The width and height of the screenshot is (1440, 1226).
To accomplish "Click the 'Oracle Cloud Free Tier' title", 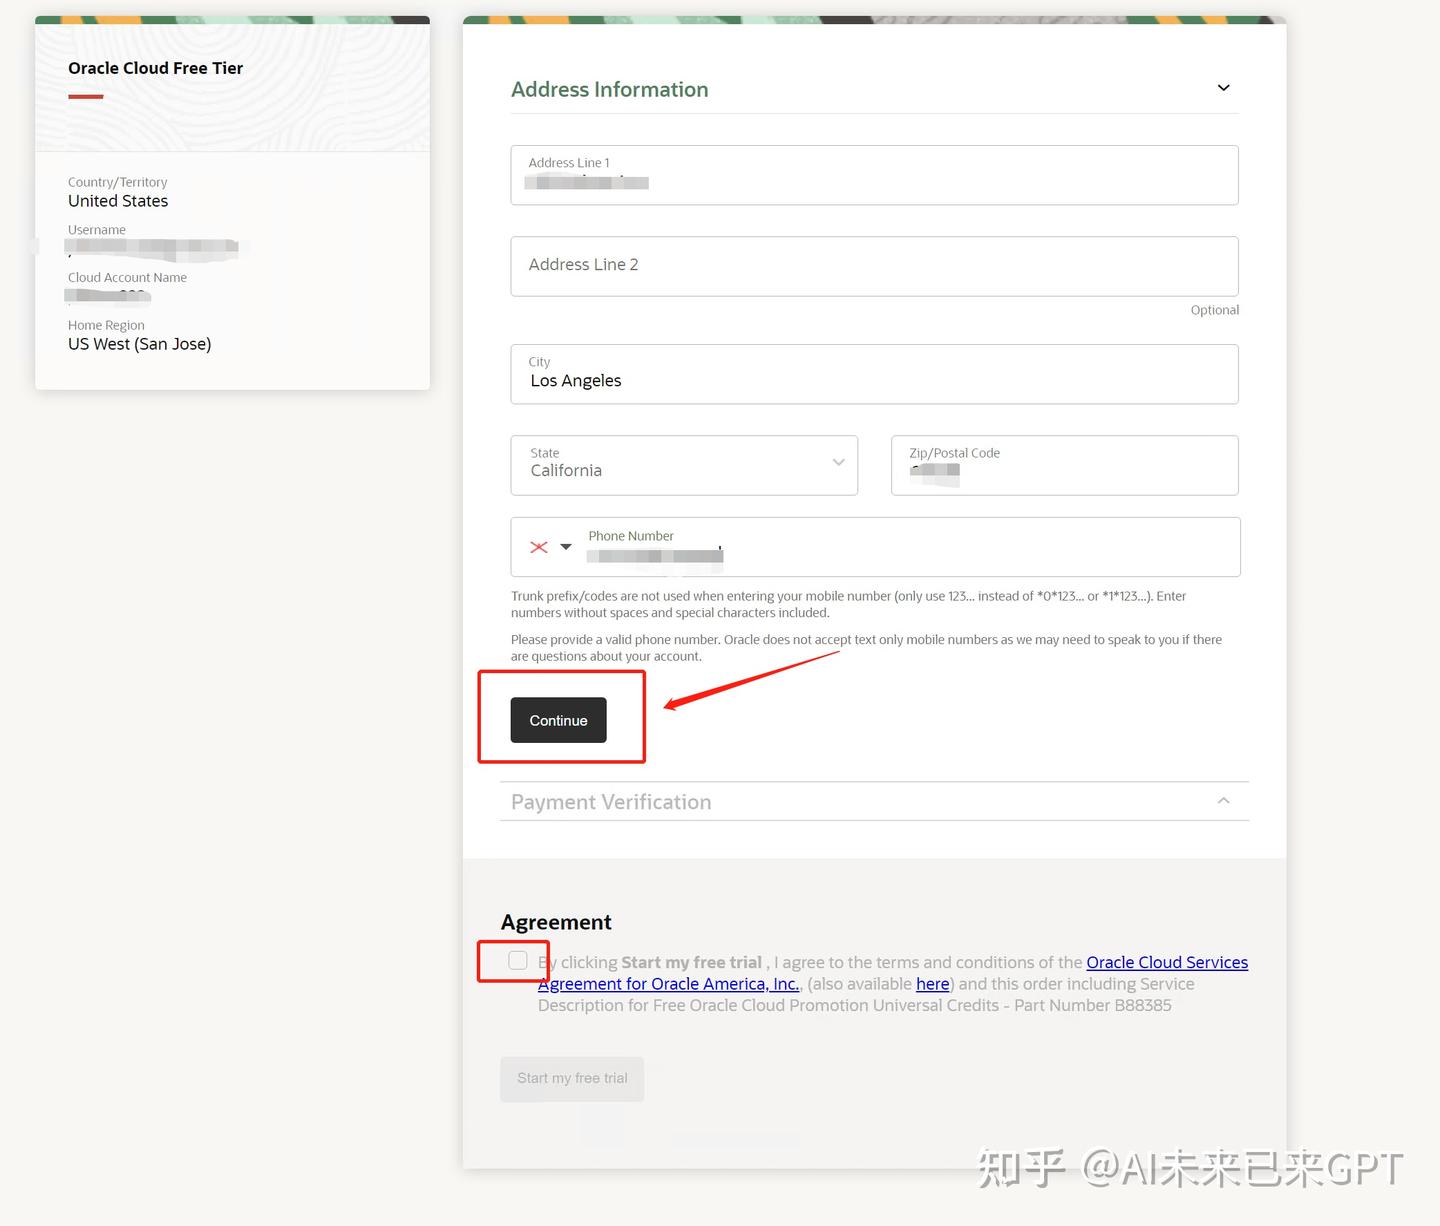I will (155, 68).
